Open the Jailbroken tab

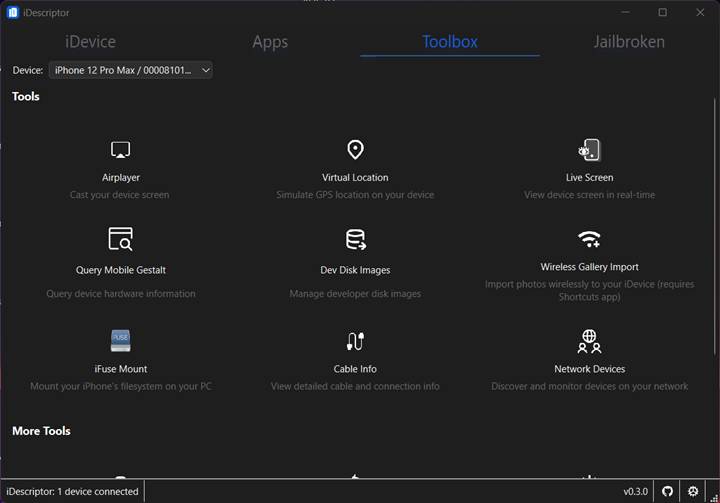629,42
